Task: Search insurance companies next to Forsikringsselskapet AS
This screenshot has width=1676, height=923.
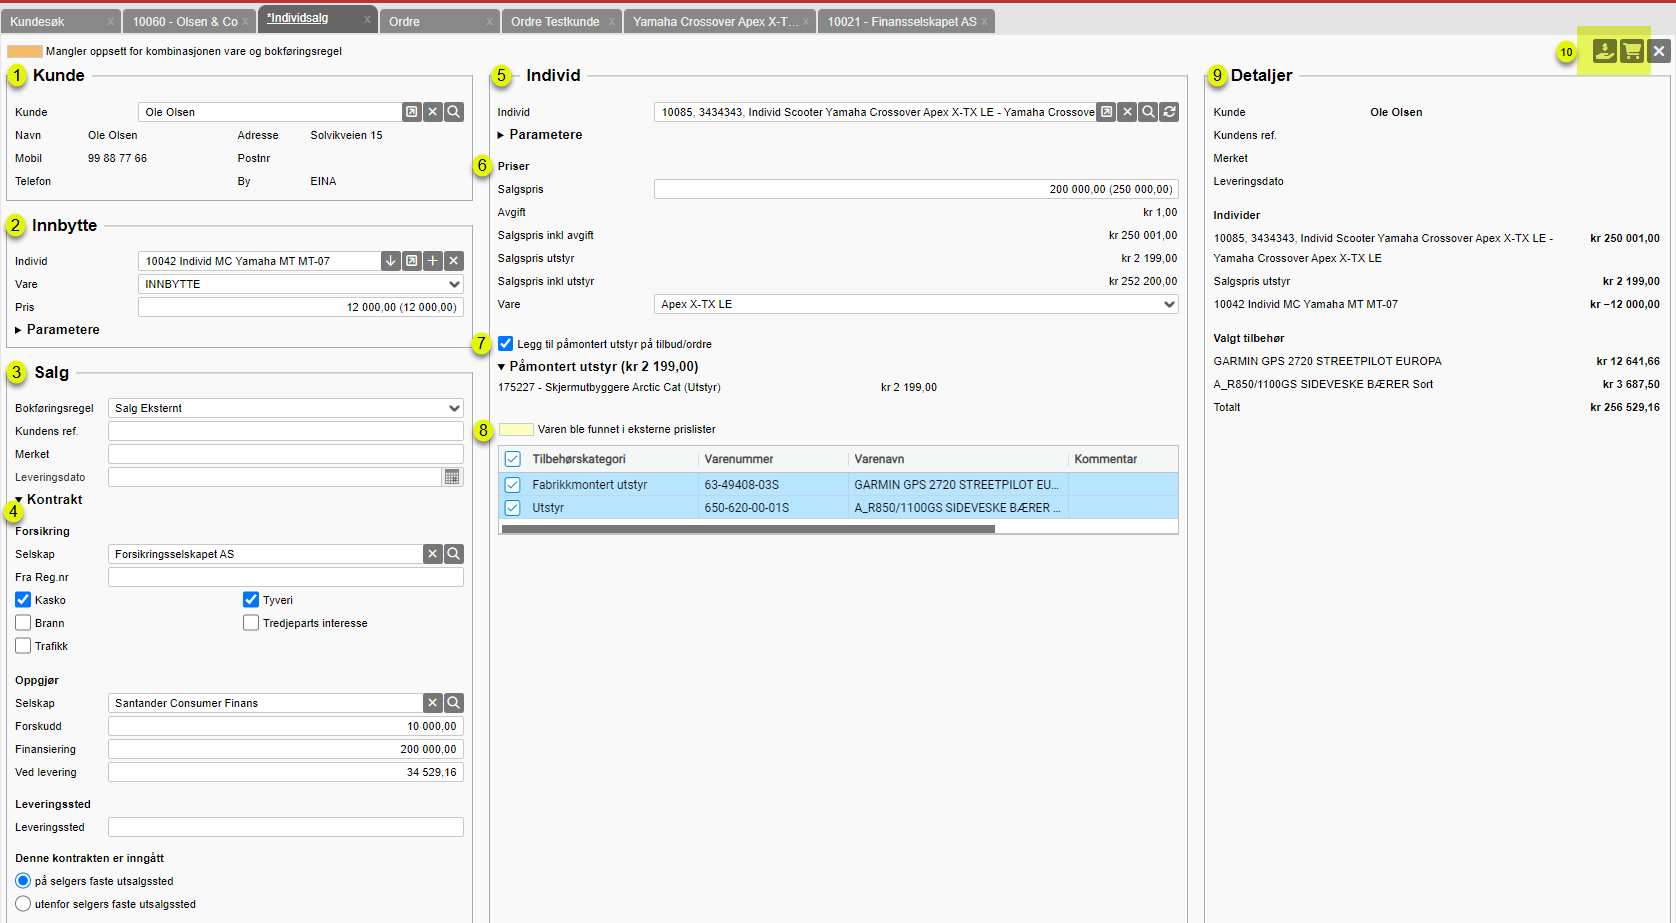Action: click(x=454, y=554)
